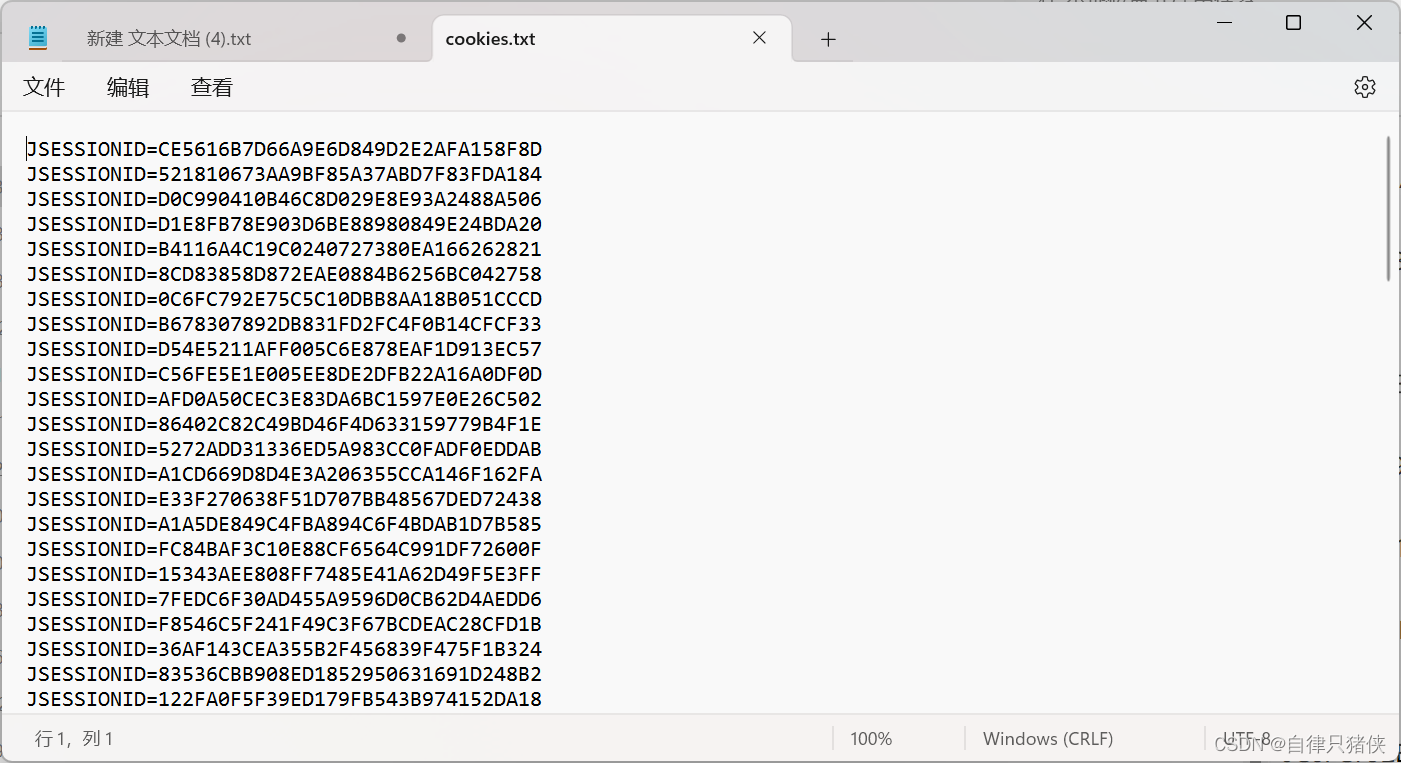Viewport: 1401px width, 763px height.
Task: Click line JSESSIONID=5272ADD31336ED5A983CC0FADF0EDDAB
Action: tap(284, 450)
